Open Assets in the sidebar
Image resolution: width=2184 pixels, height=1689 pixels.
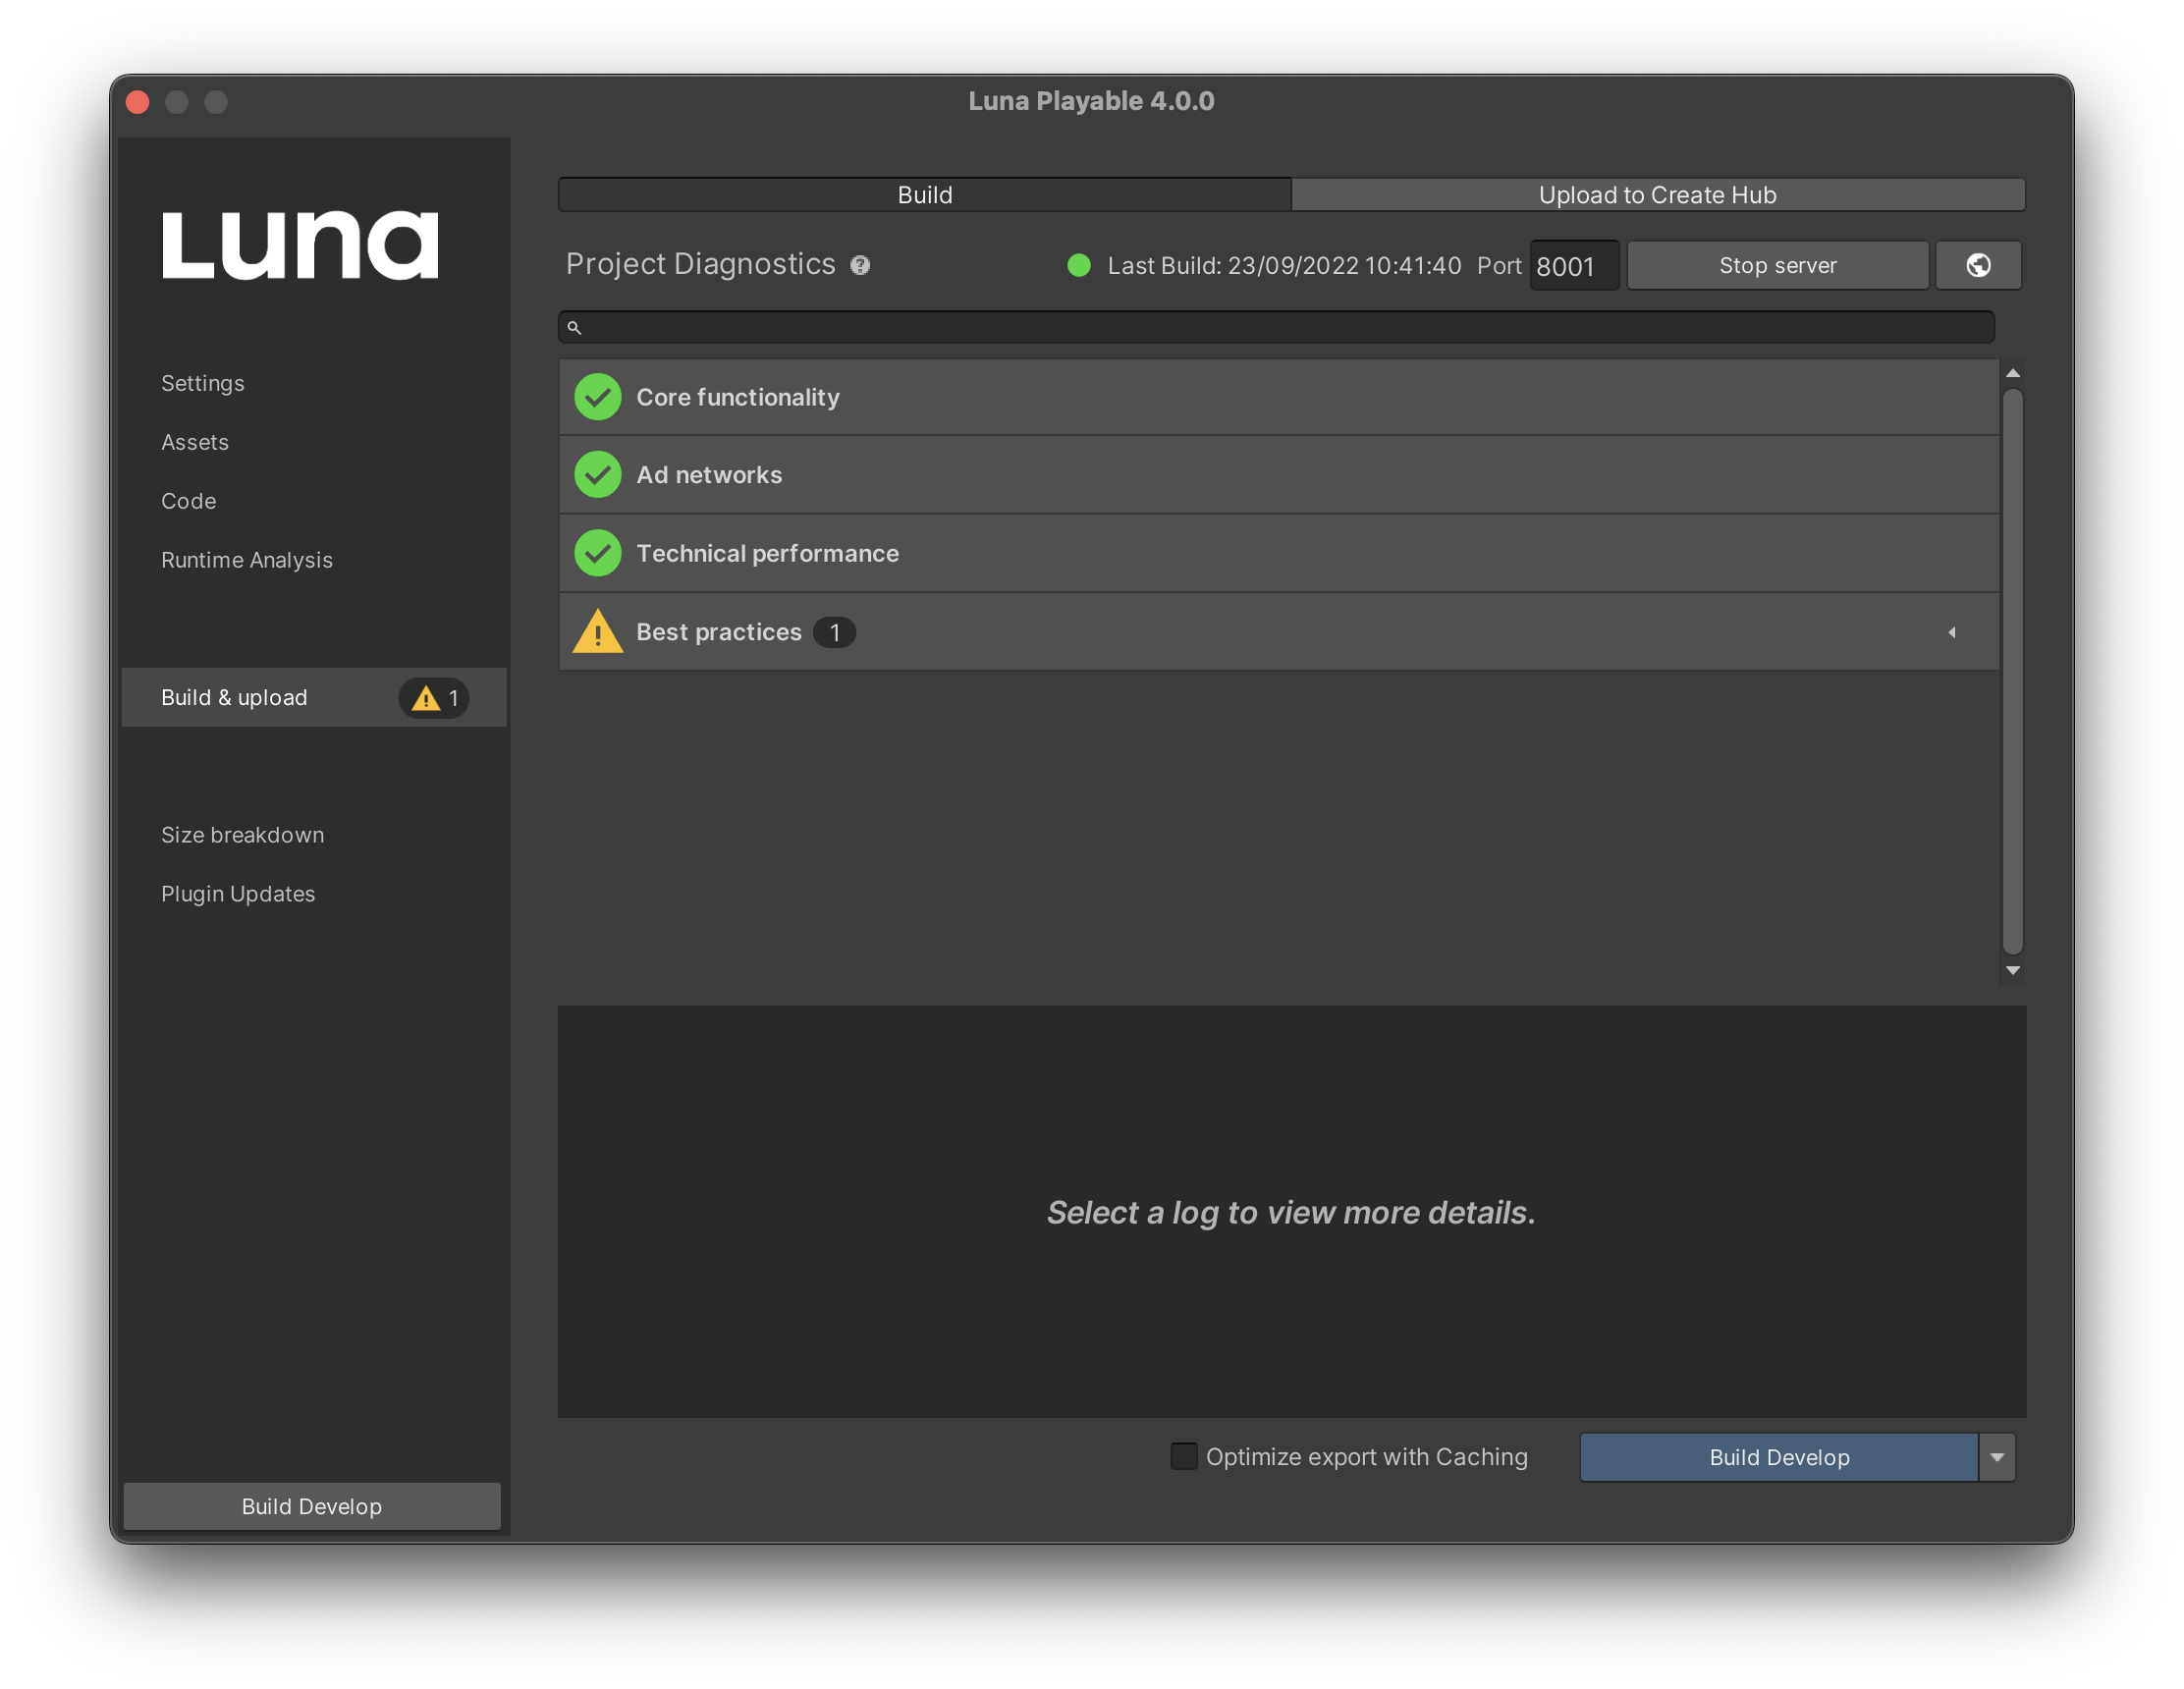[195, 442]
